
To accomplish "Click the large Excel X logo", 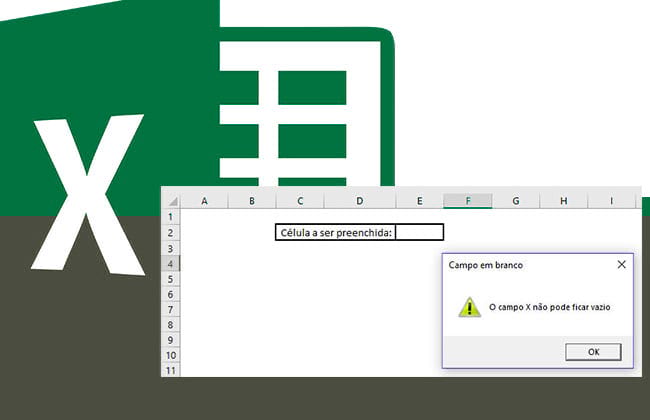I will [x=88, y=195].
